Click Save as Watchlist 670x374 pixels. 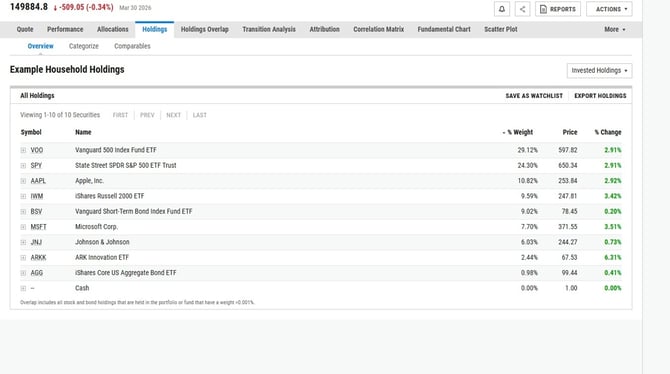coord(534,96)
